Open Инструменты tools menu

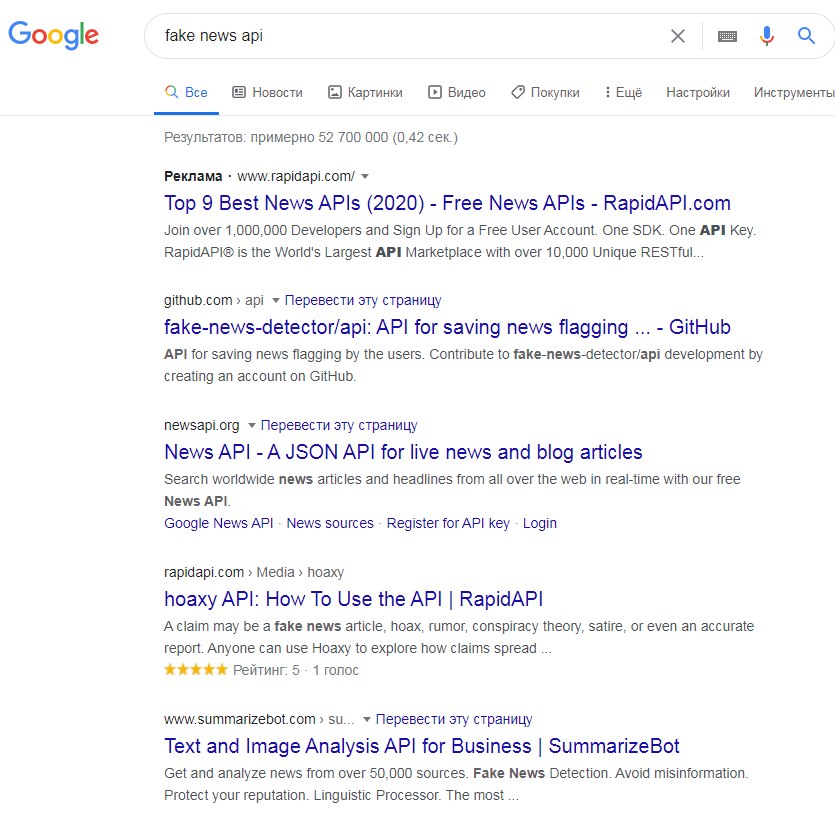[x=794, y=92]
